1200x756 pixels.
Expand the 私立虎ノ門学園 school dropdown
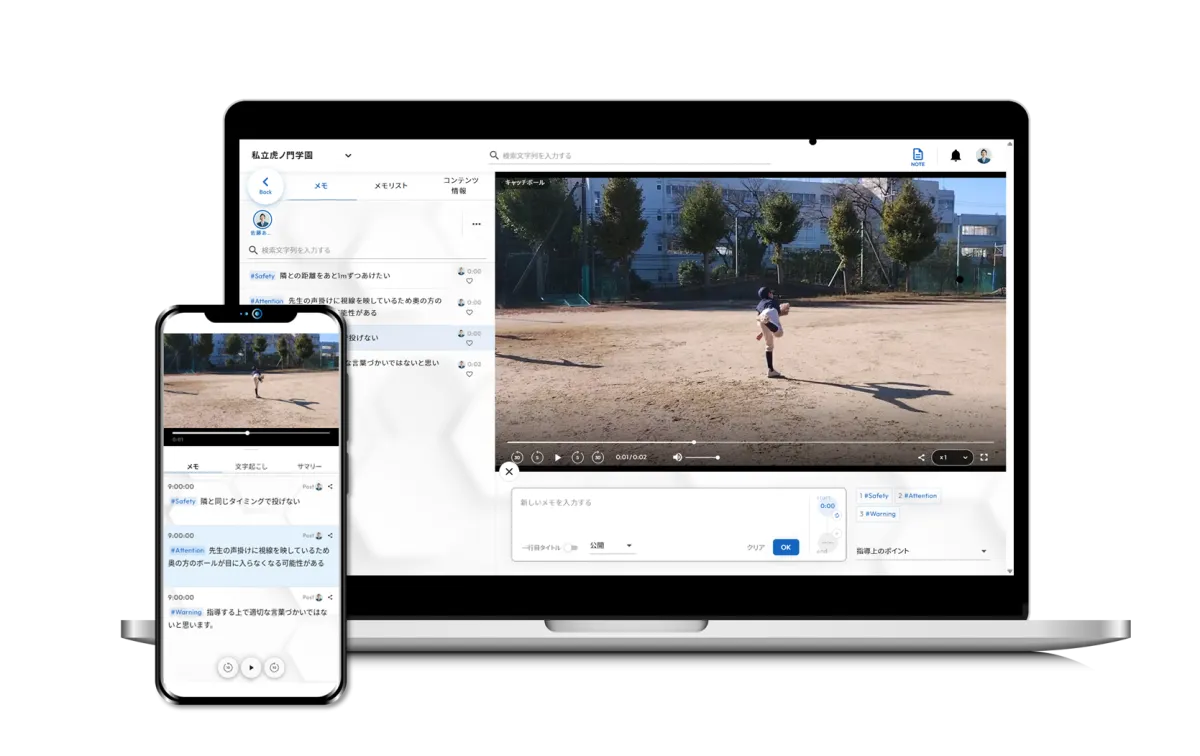pyautogui.click(x=348, y=156)
